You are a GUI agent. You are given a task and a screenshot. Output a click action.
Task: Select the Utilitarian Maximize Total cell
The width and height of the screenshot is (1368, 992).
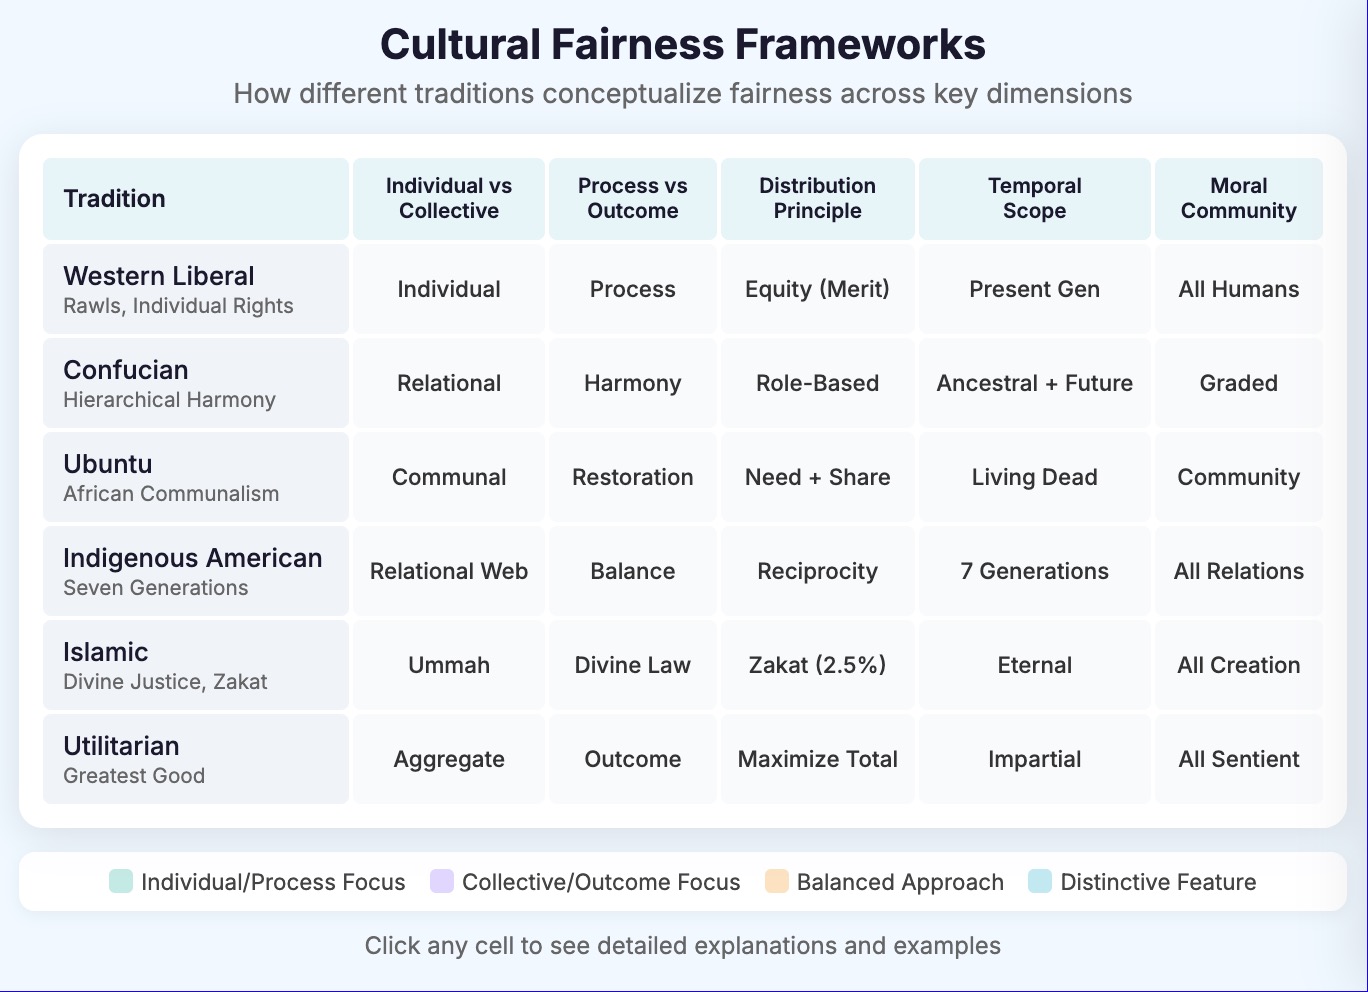tap(817, 759)
